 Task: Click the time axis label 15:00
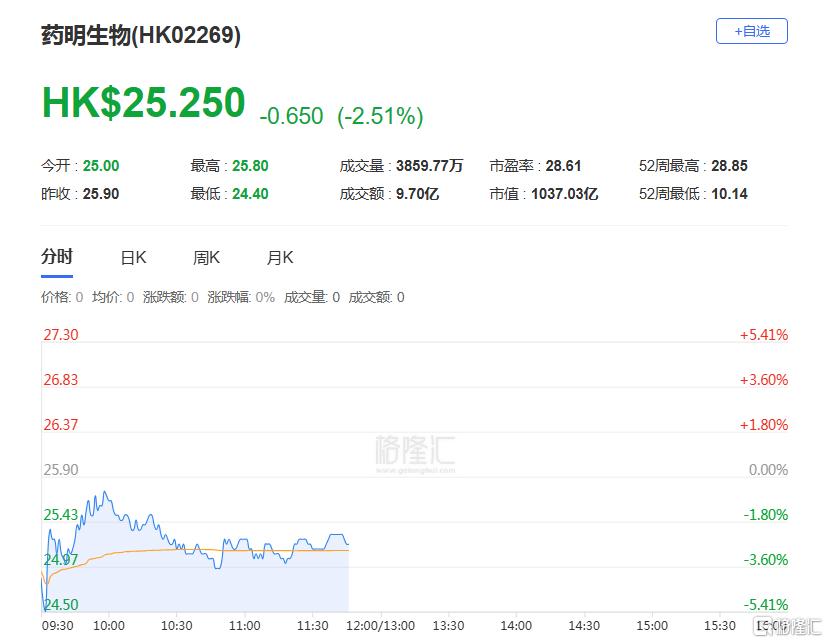(x=652, y=626)
